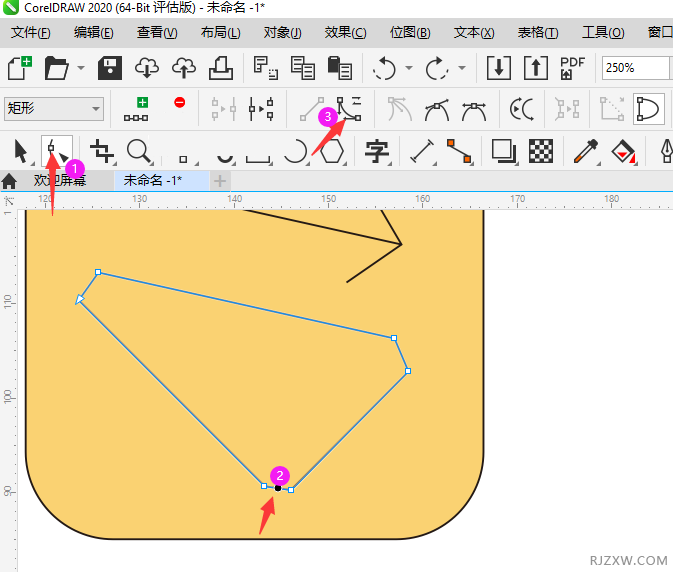Click the red Delete nodes button

[180, 102]
